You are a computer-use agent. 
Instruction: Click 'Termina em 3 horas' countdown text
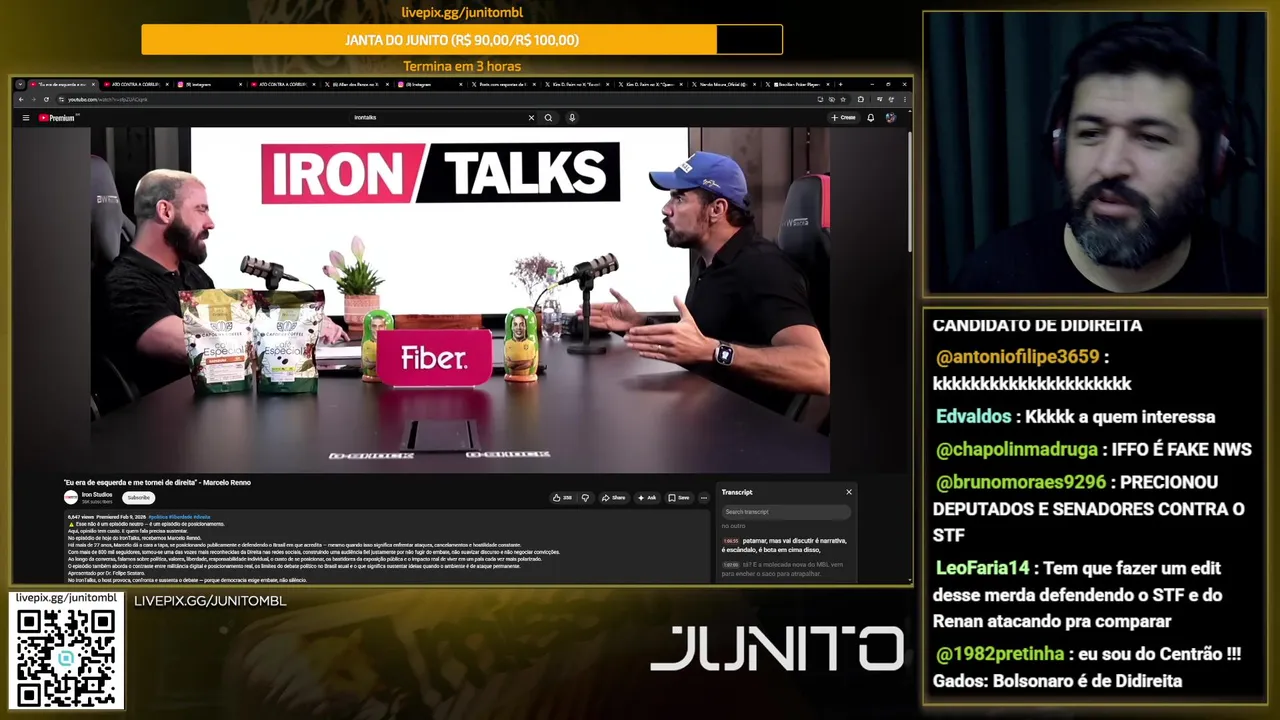462,66
